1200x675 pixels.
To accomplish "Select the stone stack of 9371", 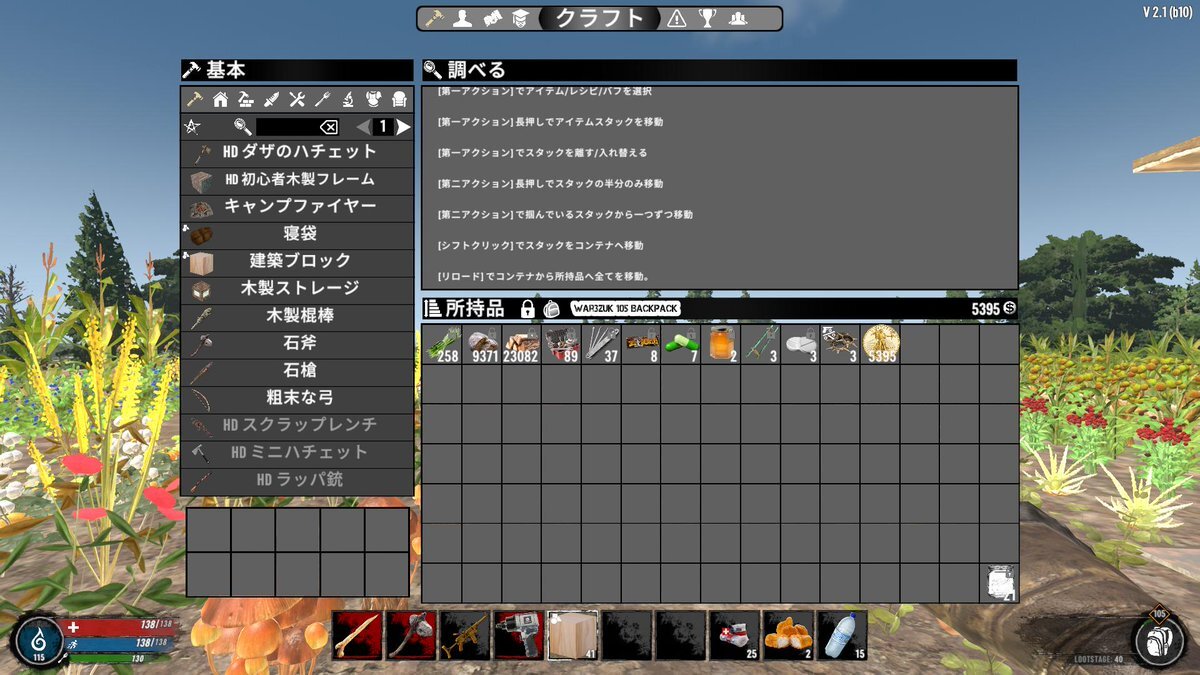I will [x=482, y=344].
